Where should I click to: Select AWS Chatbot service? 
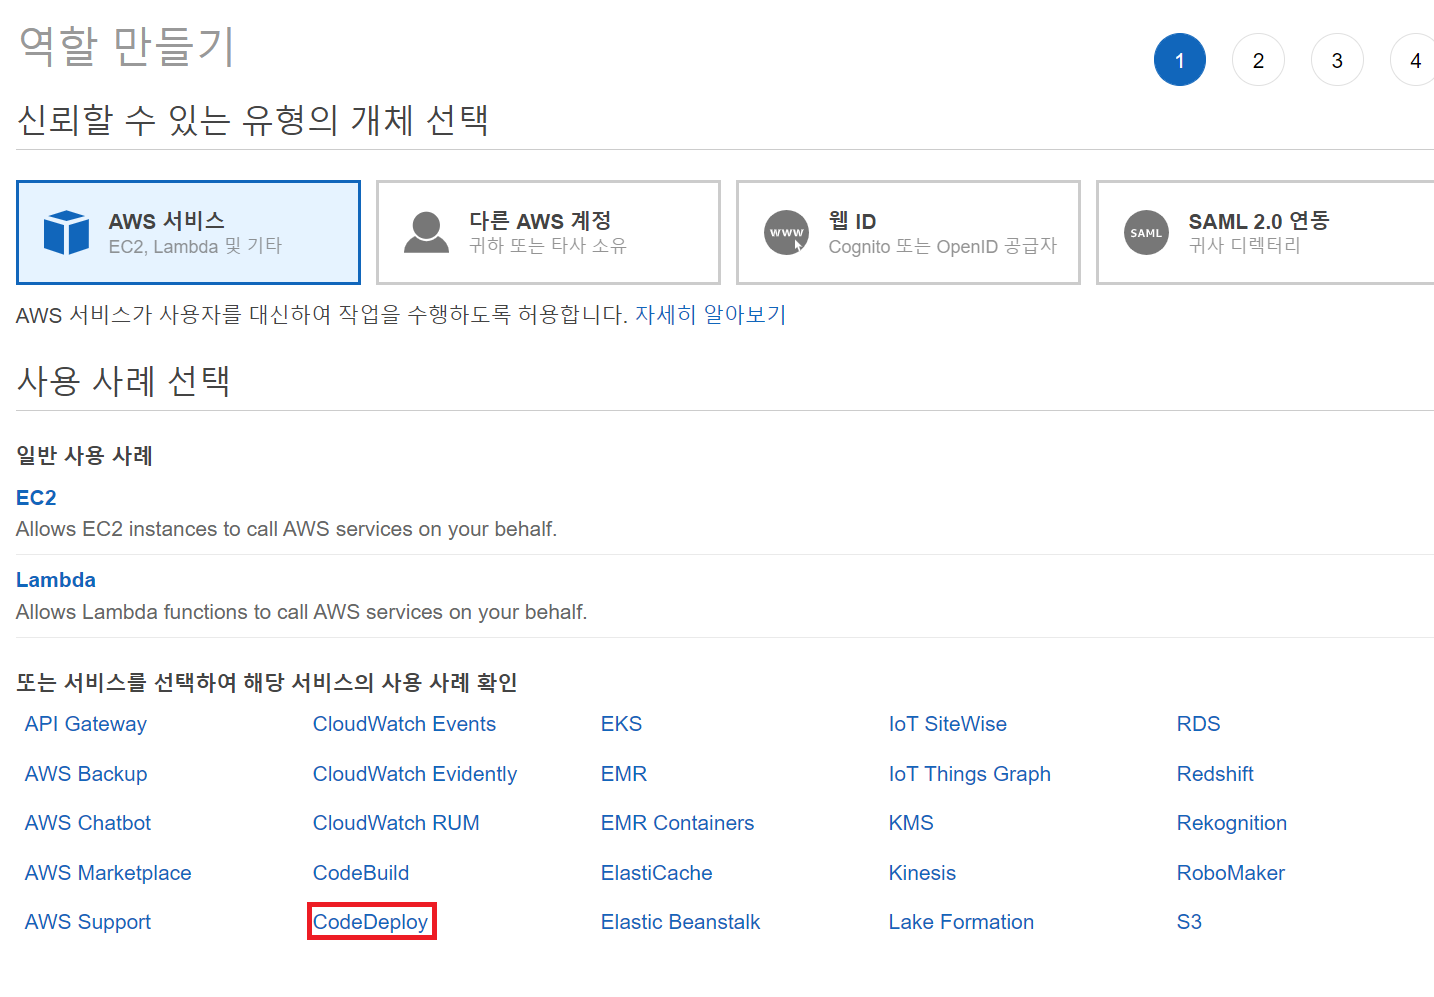88,823
